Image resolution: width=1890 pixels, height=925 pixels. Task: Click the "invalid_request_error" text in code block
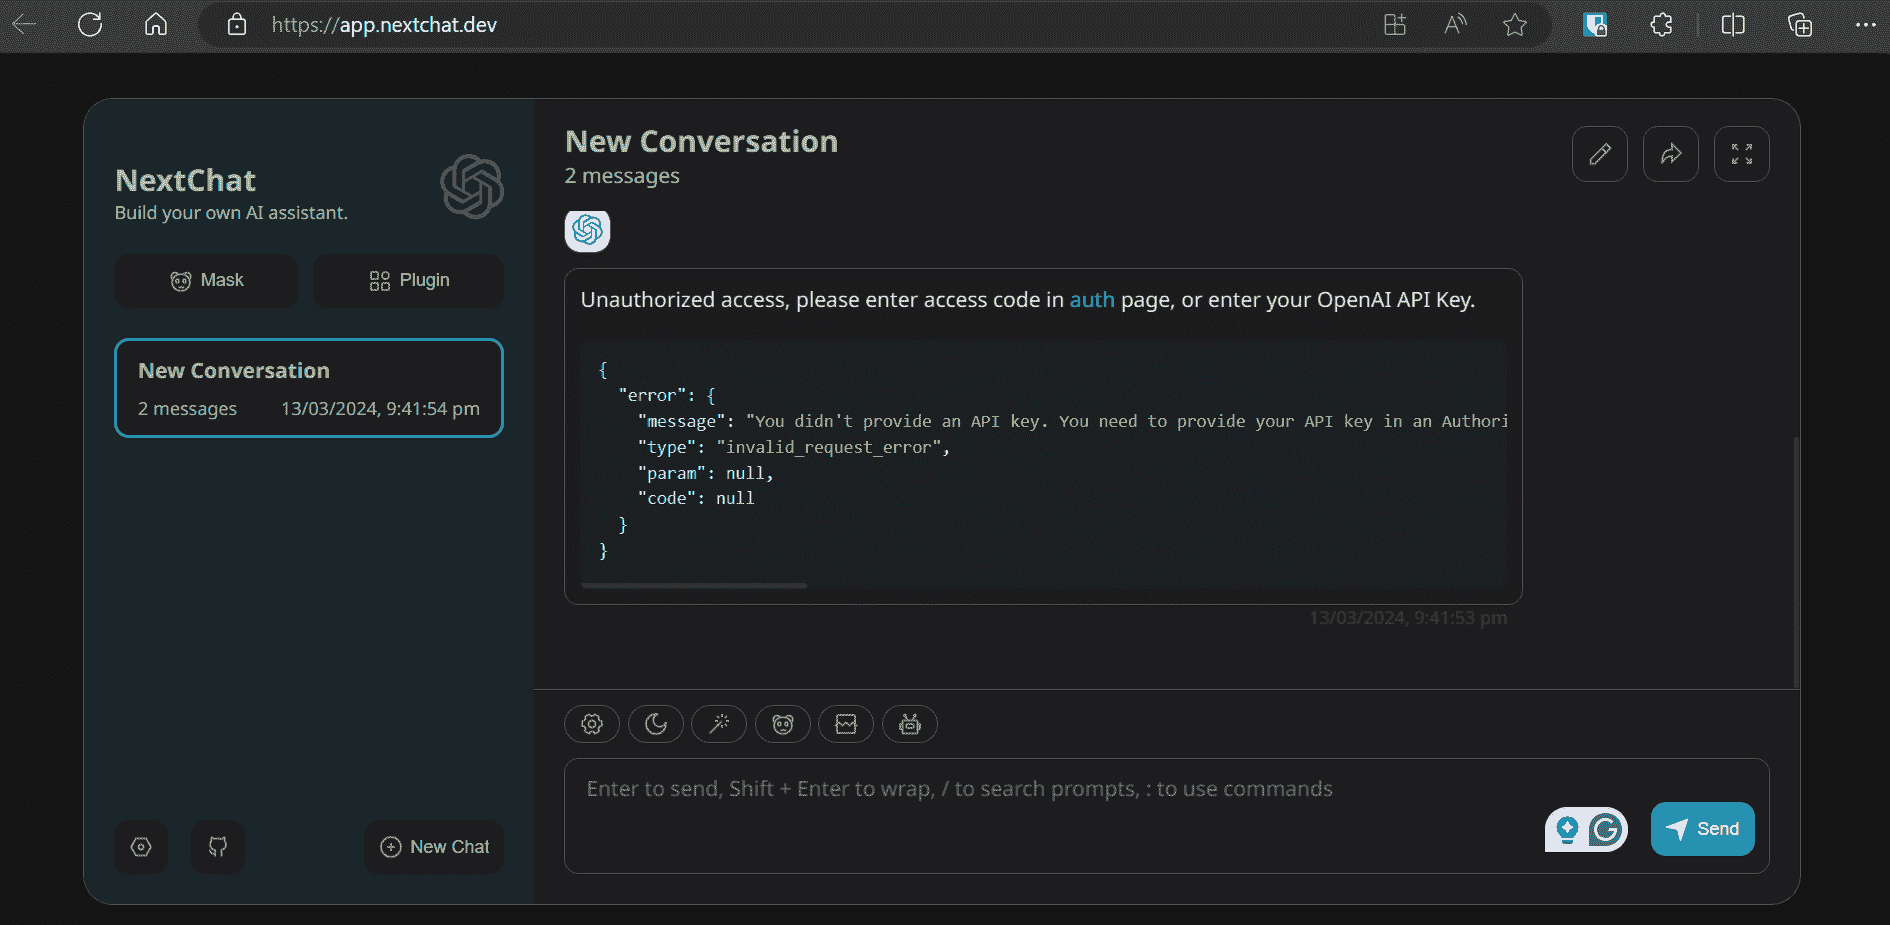(828, 447)
